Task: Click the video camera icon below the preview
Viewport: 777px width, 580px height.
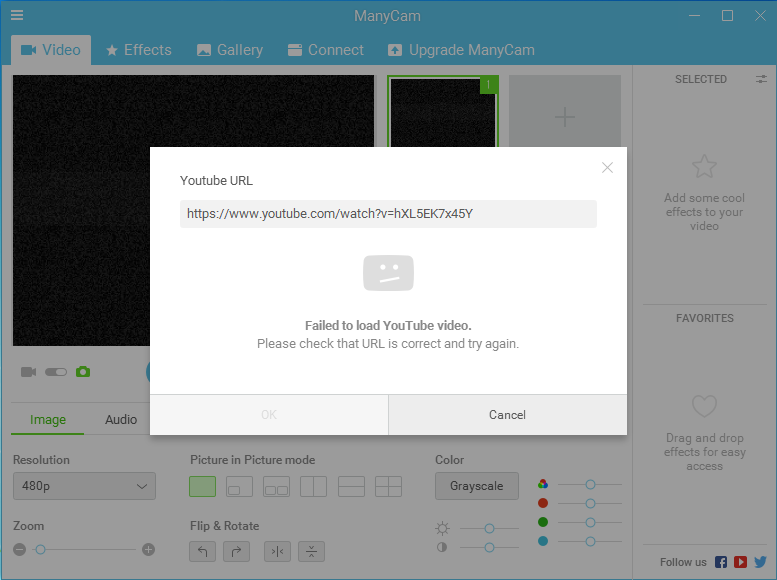Action: (x=28, y=372)
